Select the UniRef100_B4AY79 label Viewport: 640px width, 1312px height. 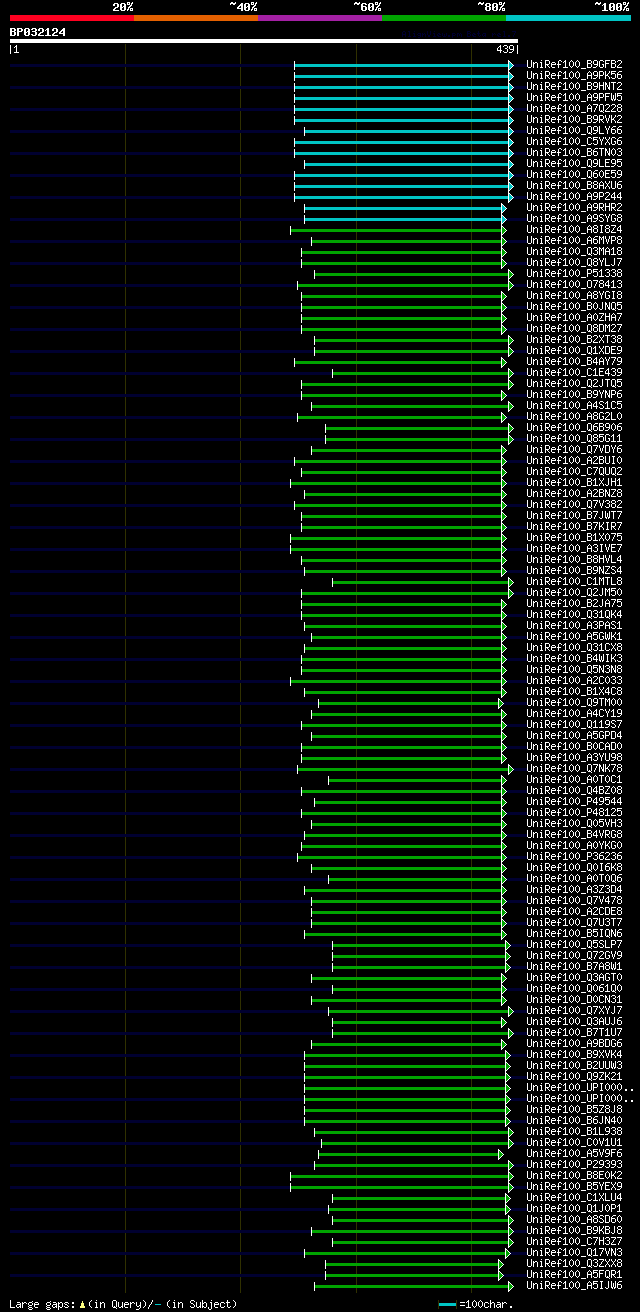click(x=574, y=362)
